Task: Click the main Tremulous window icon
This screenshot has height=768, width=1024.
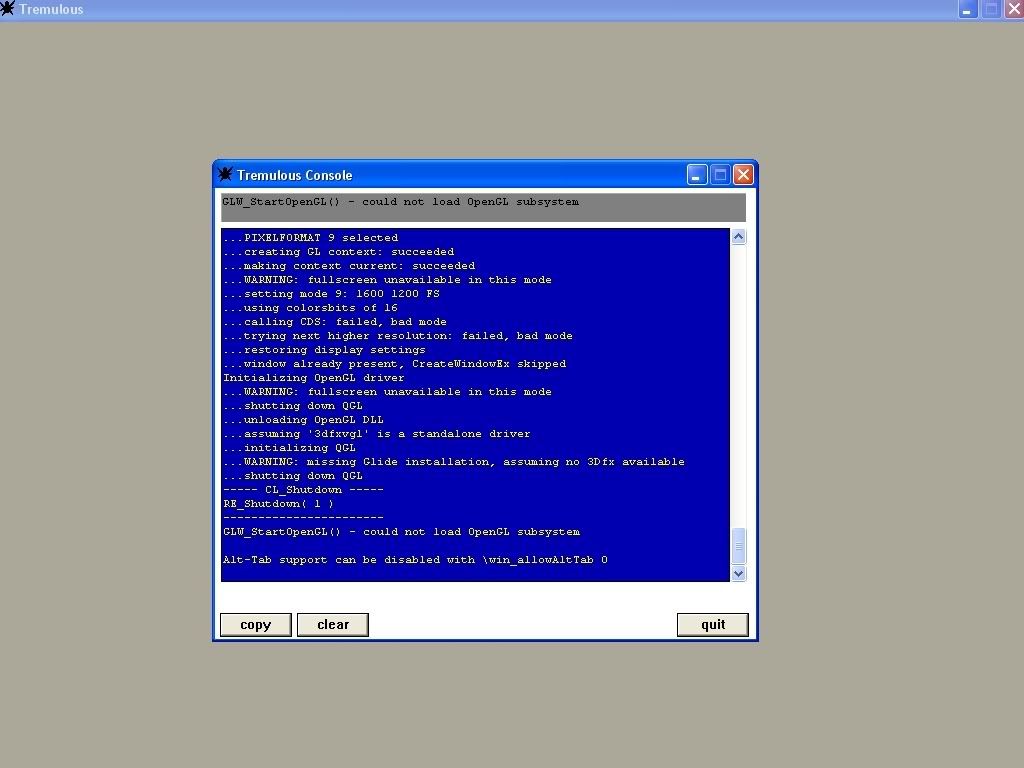Action: (7, 8)
